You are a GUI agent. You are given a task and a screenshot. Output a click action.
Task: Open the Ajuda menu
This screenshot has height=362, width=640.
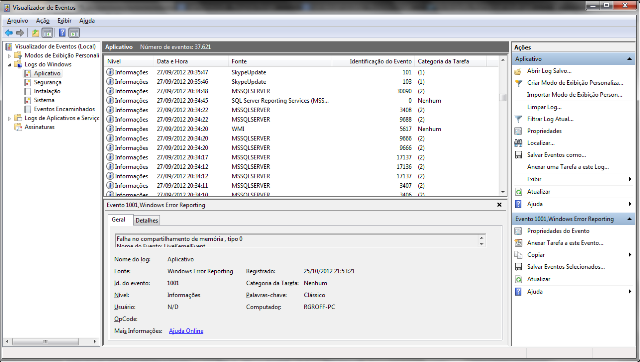[87, 21]
